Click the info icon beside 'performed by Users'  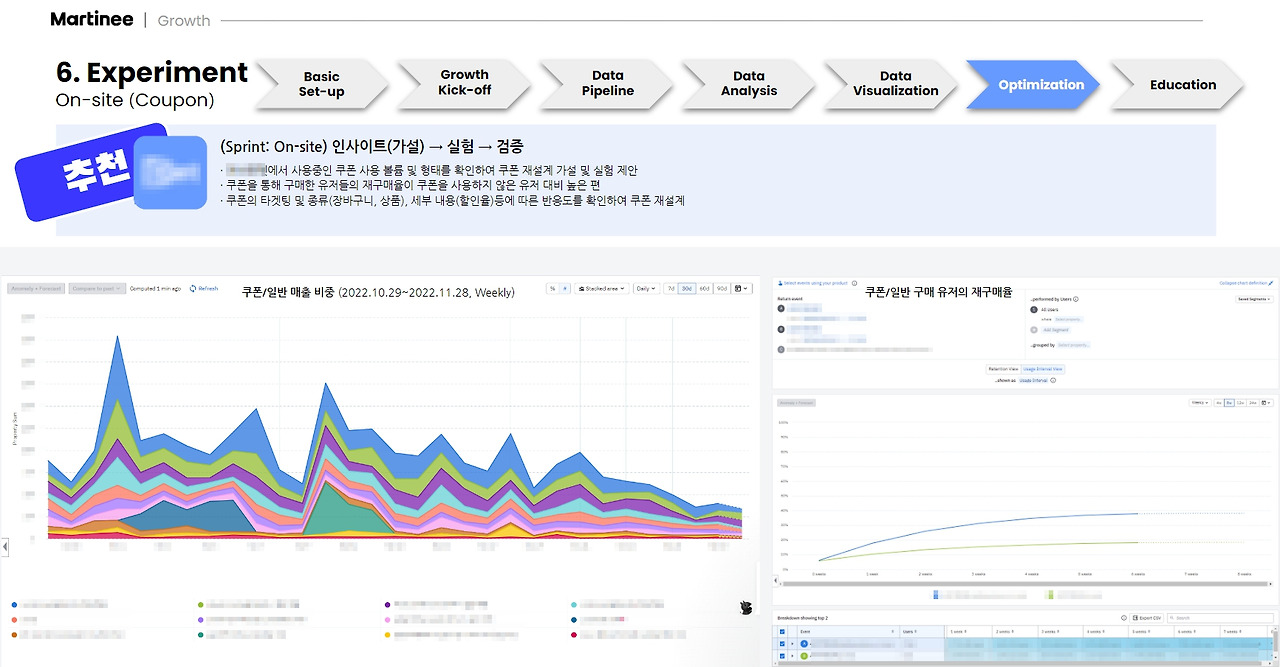[1076, 298]
